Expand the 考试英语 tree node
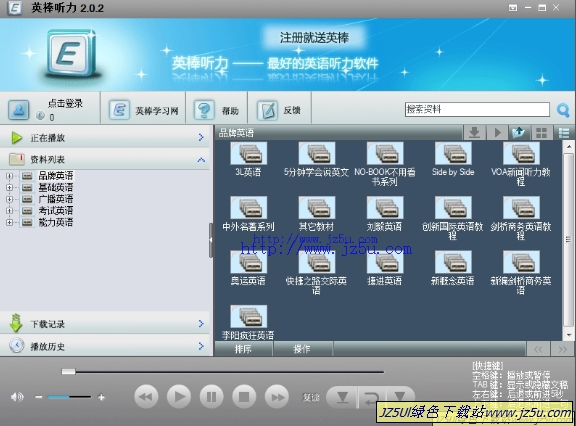The image size is (576, 426). pyautogui.click(x=10, y=210)
